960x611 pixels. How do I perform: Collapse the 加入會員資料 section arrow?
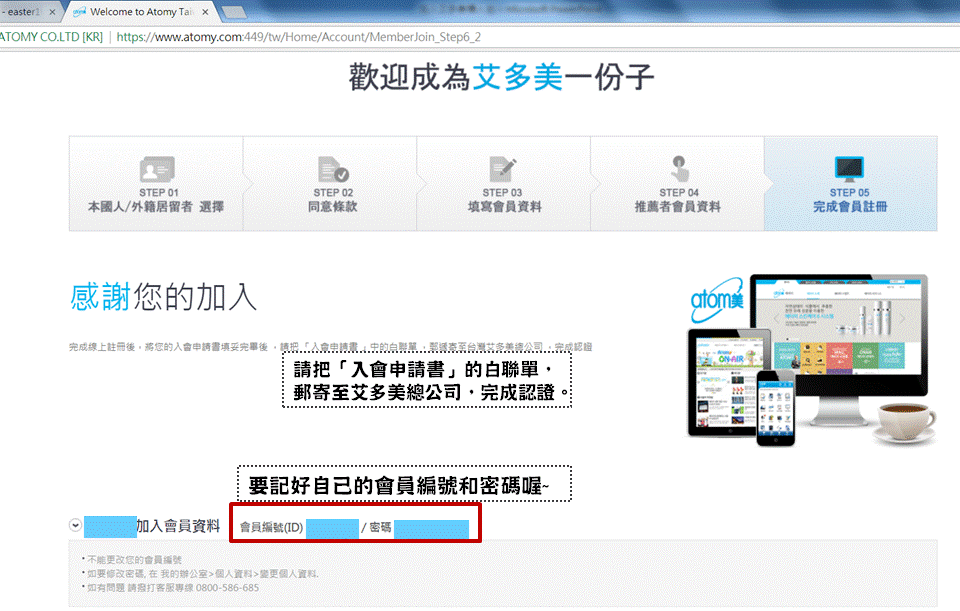75,525
